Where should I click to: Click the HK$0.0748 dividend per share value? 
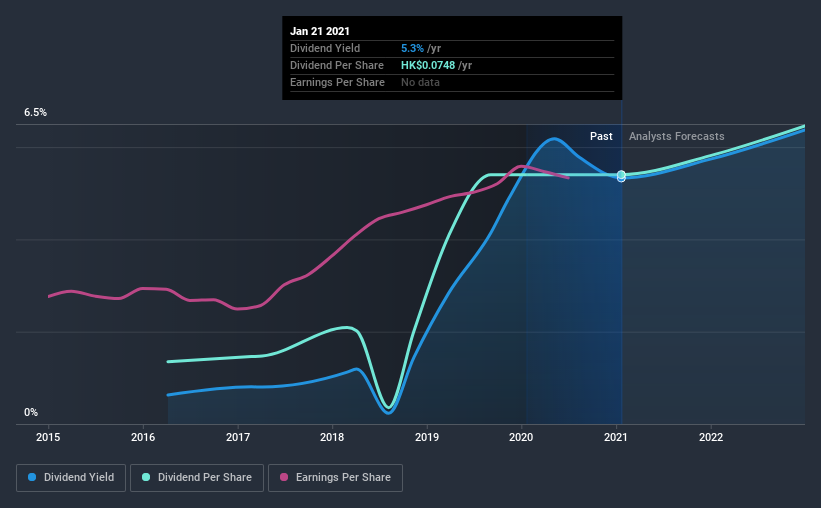point(428,65)
